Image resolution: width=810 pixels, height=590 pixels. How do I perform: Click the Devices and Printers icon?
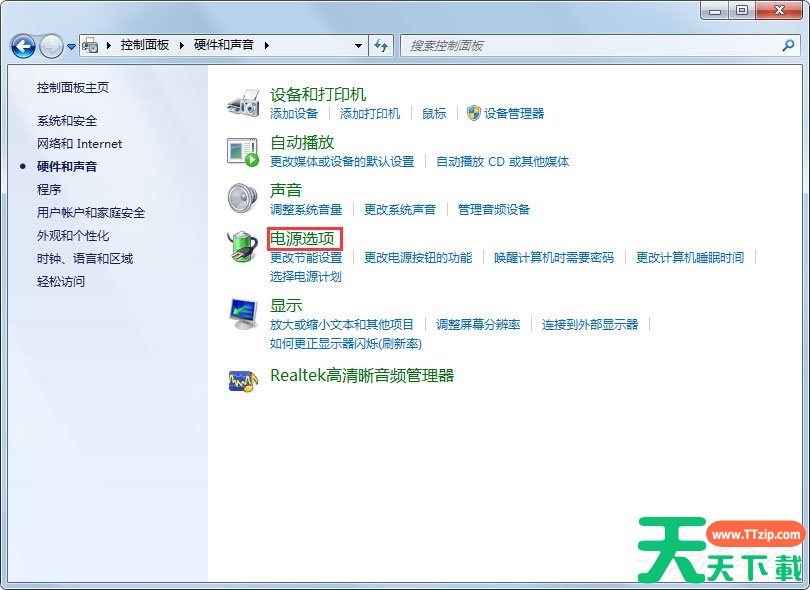click(x=243, y=103)
